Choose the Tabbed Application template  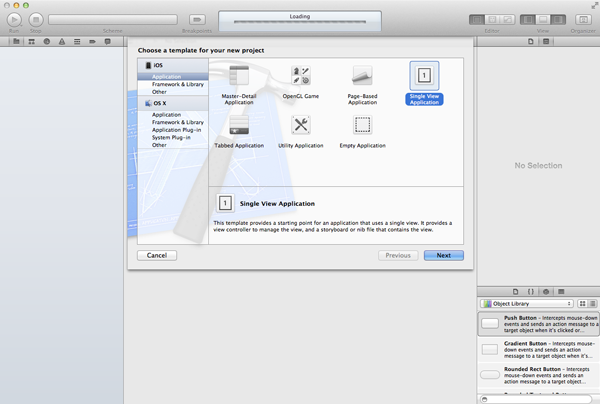point(239,132)
